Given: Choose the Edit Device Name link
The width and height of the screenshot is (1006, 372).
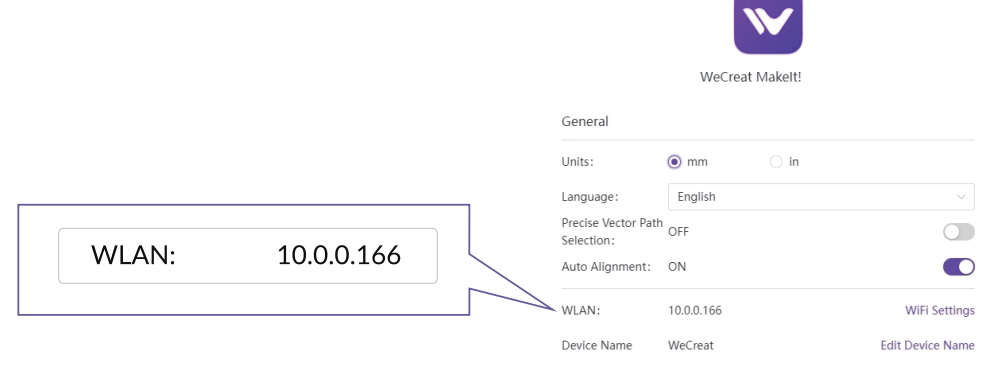Looking at the screenshot, I should tap(928, 345).
